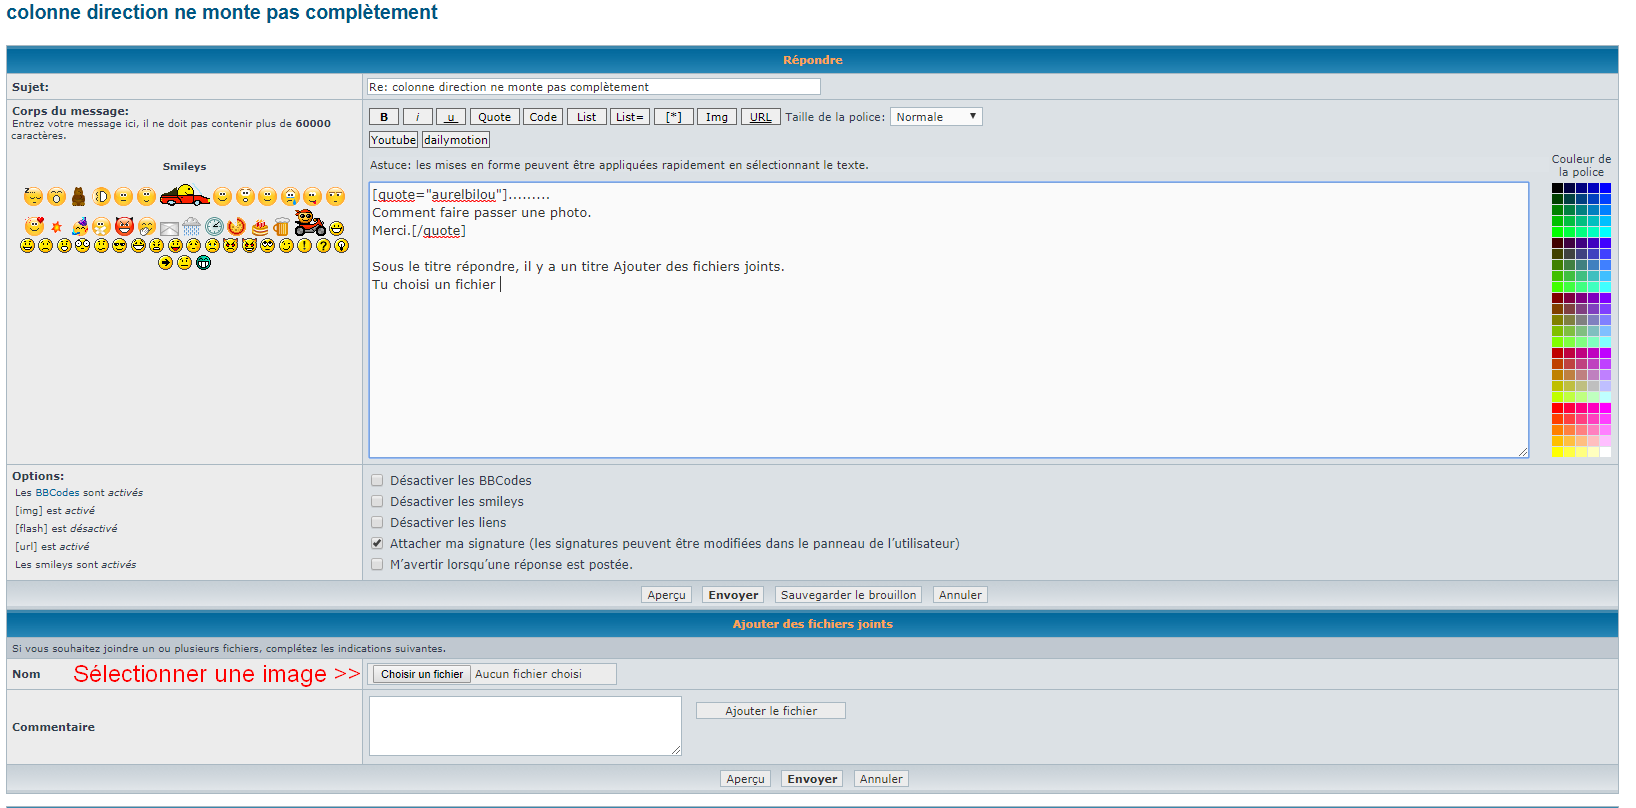Viewport: 1636px width, 808px height.
Task: Insert the motorcycle rider smiley
Action: point(309,223)
